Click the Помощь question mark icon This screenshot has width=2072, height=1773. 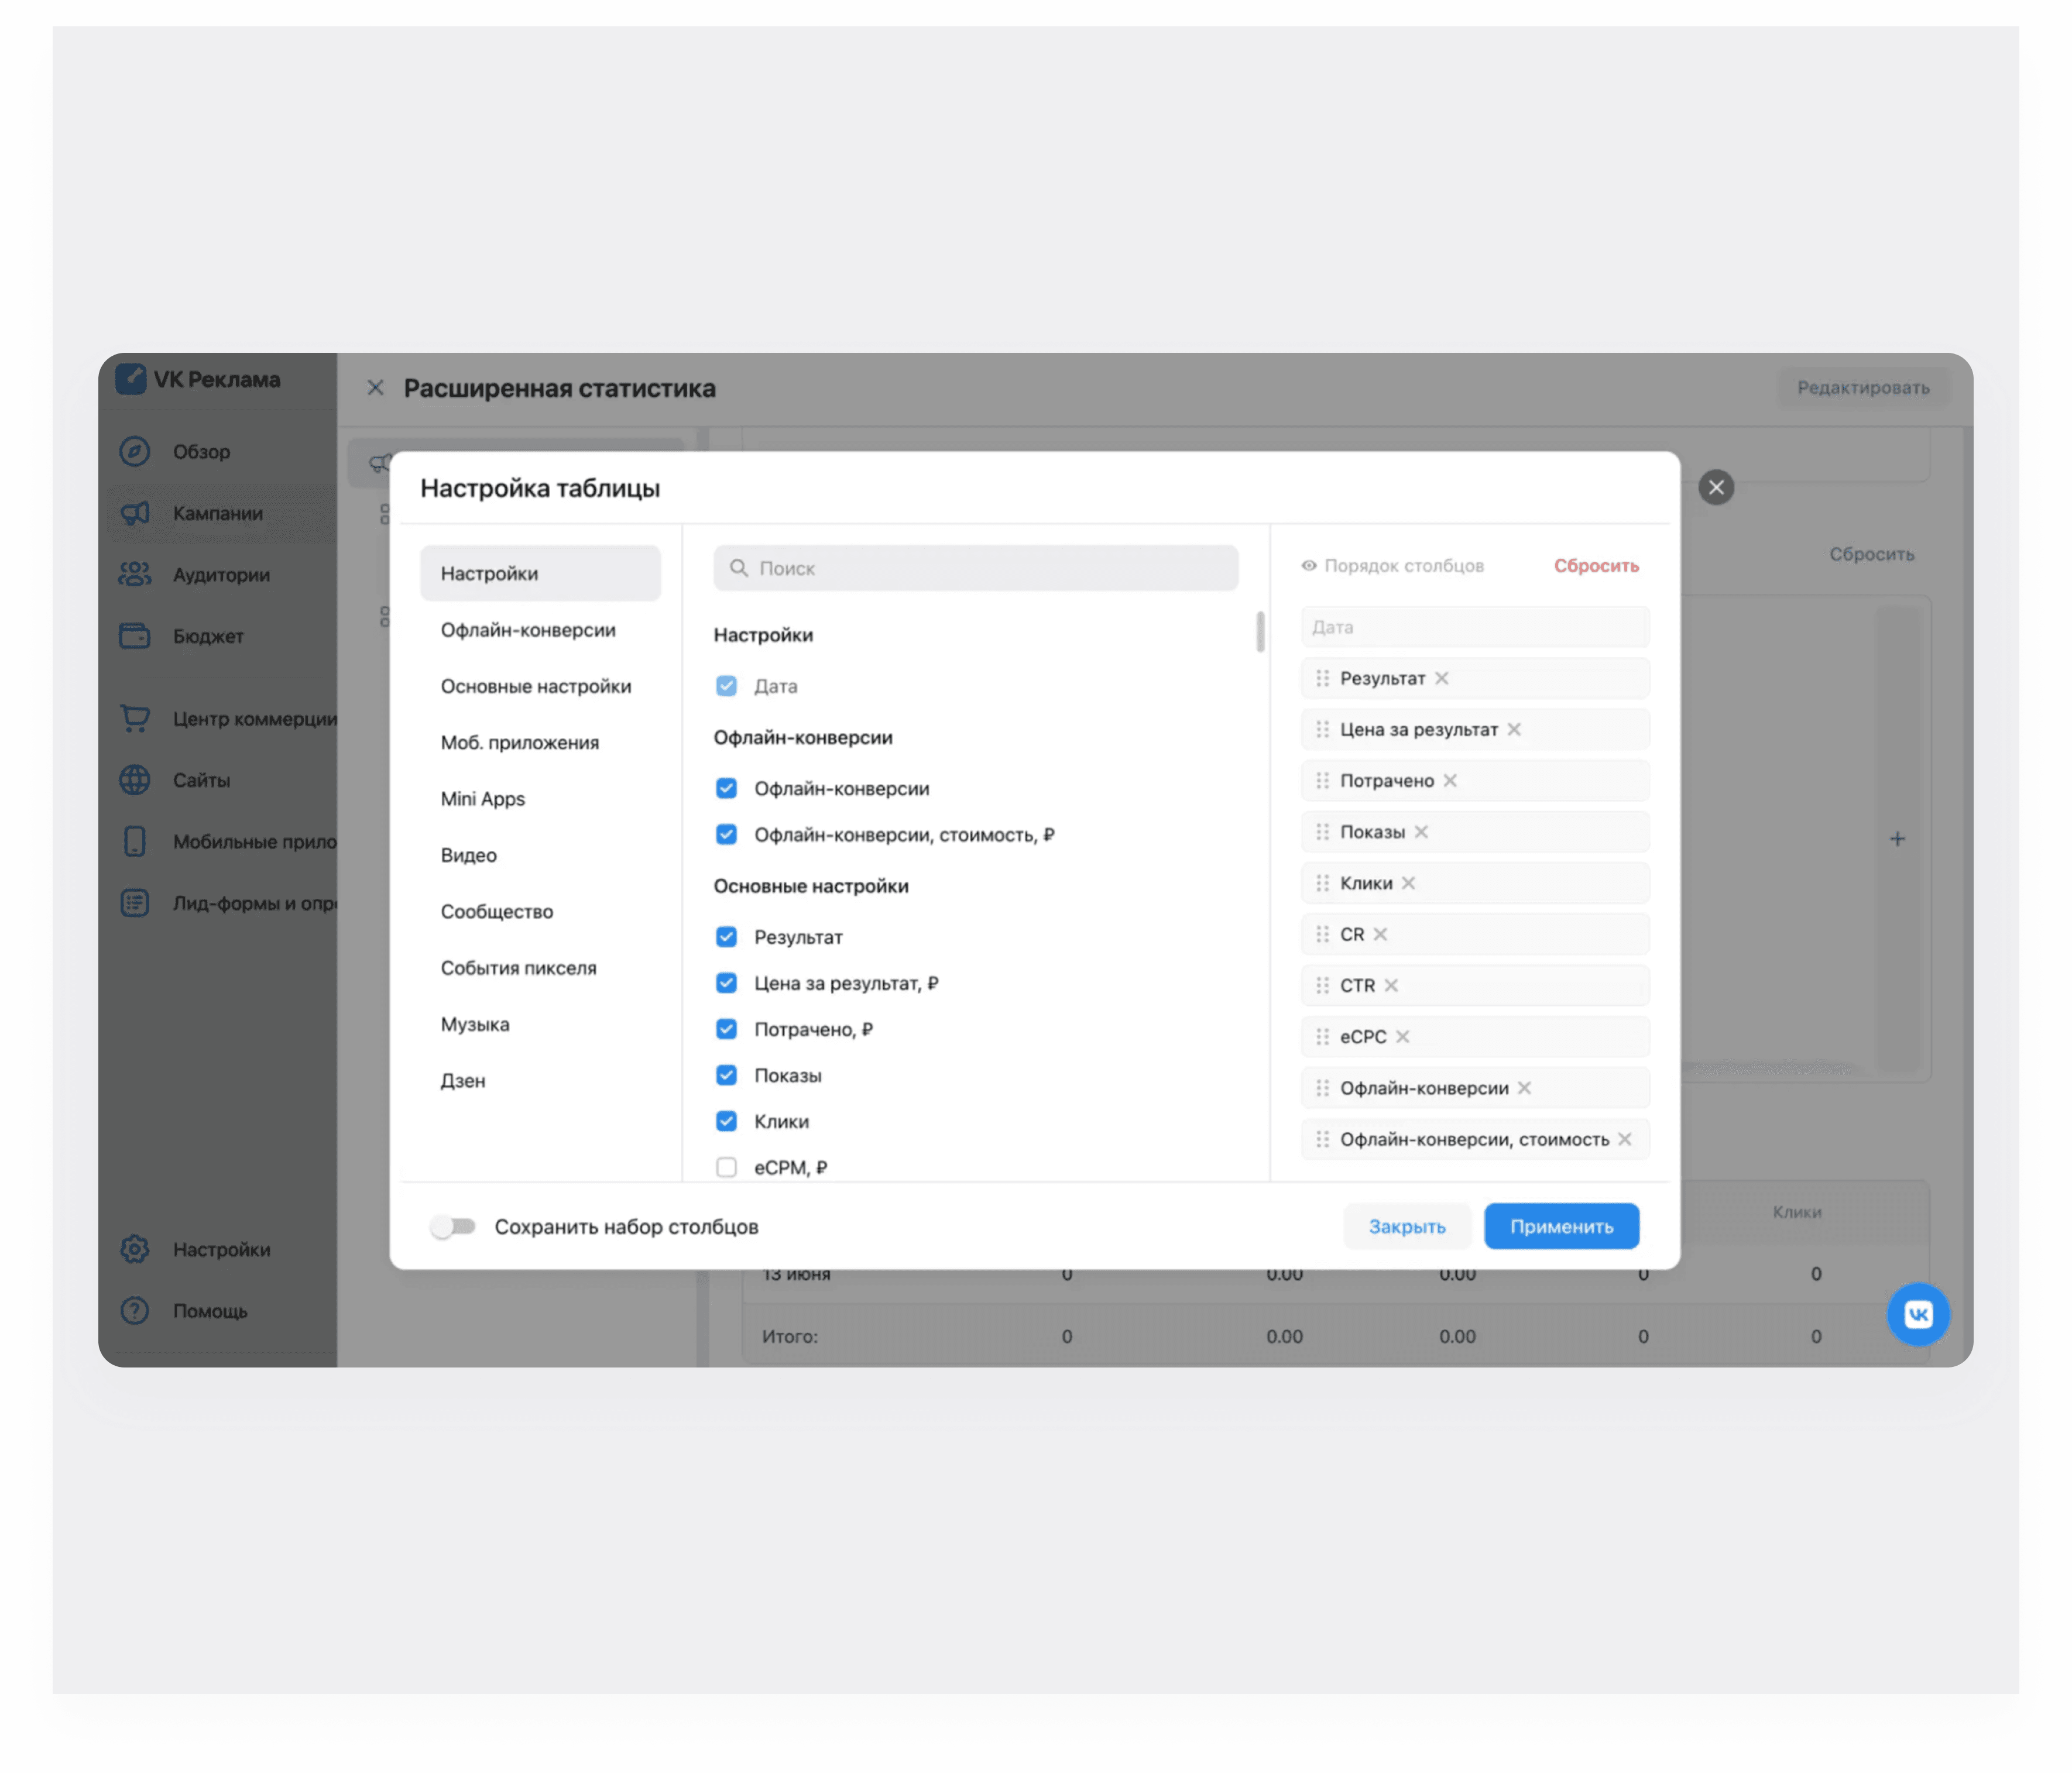135,1311
